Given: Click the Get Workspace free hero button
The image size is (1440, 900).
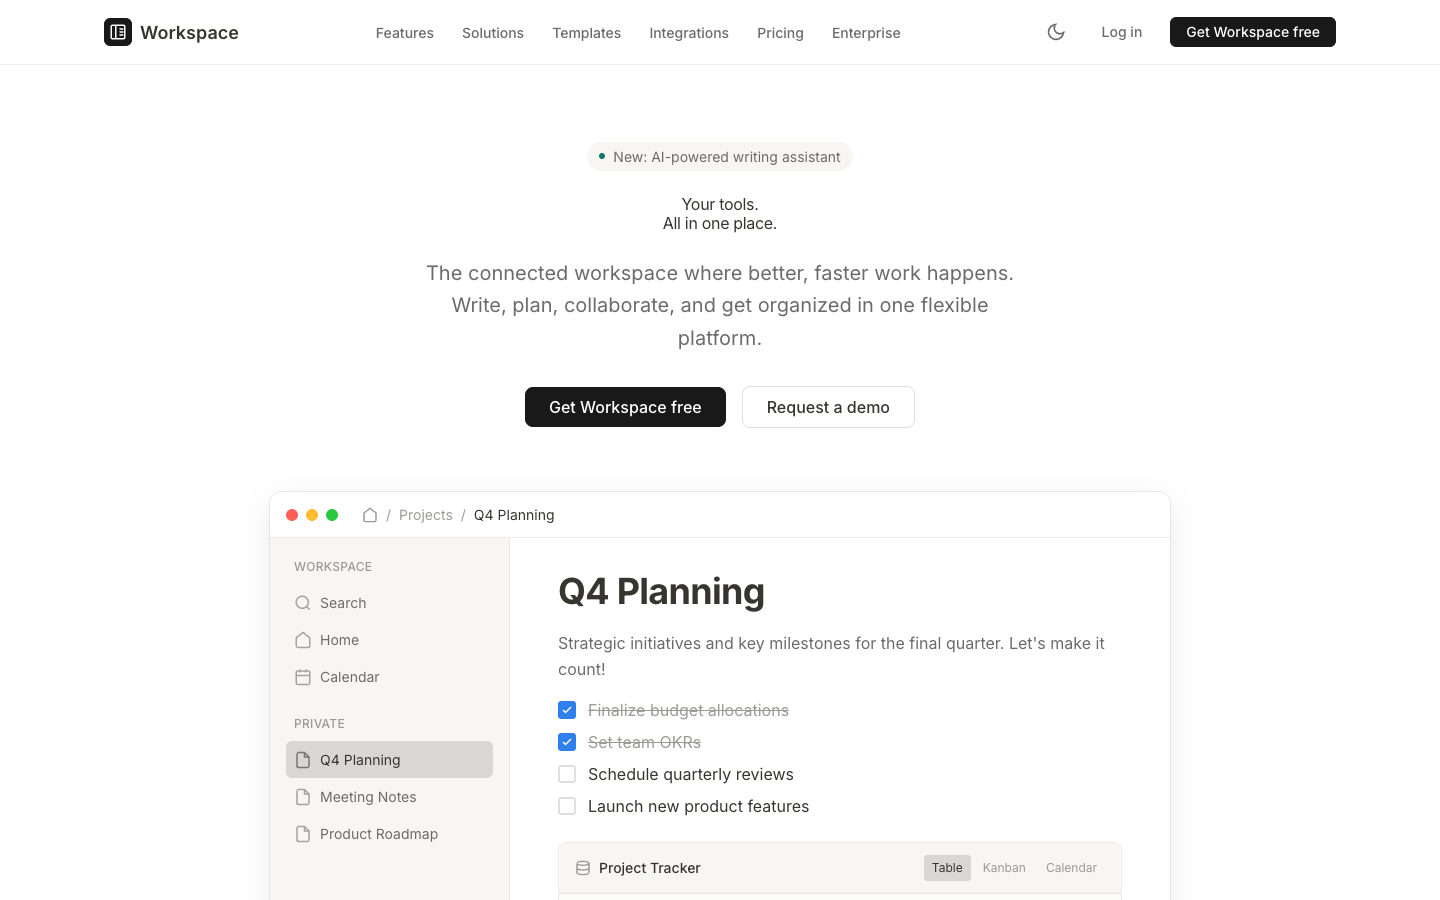Looking at the screenshot, I should (625, 407).
